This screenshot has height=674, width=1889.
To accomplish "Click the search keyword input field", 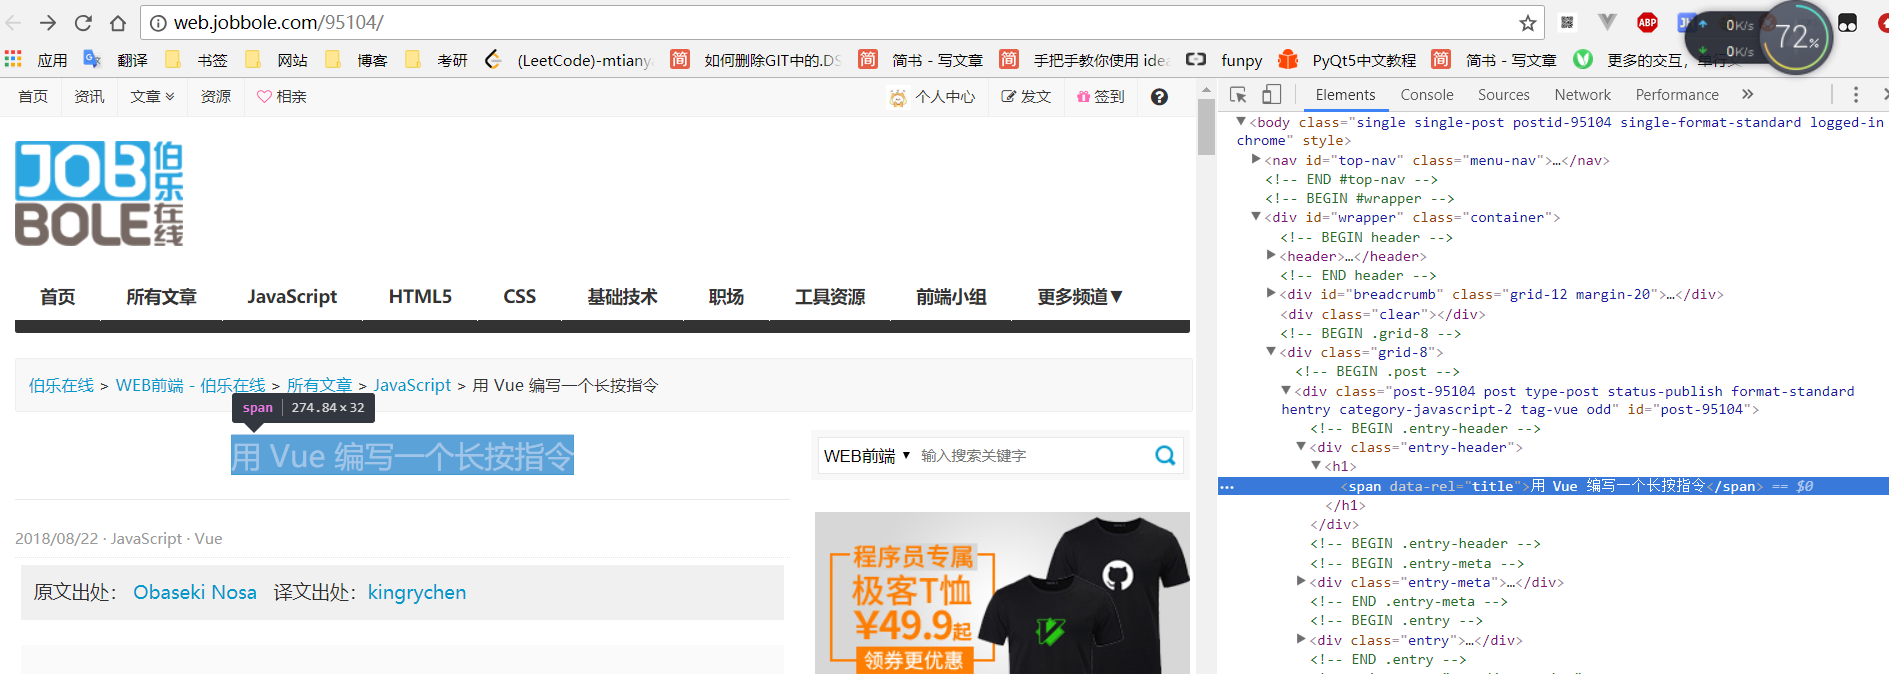I will [1032, 456].
